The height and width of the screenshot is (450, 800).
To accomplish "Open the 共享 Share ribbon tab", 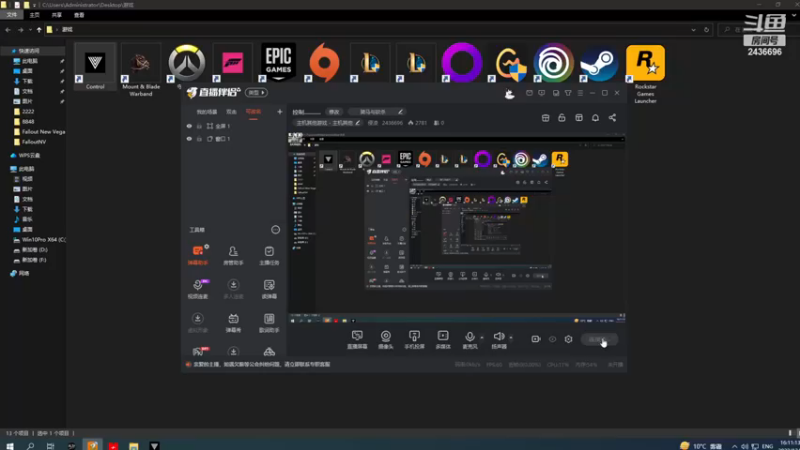I will pyautogui.click(x=57, y=15).
